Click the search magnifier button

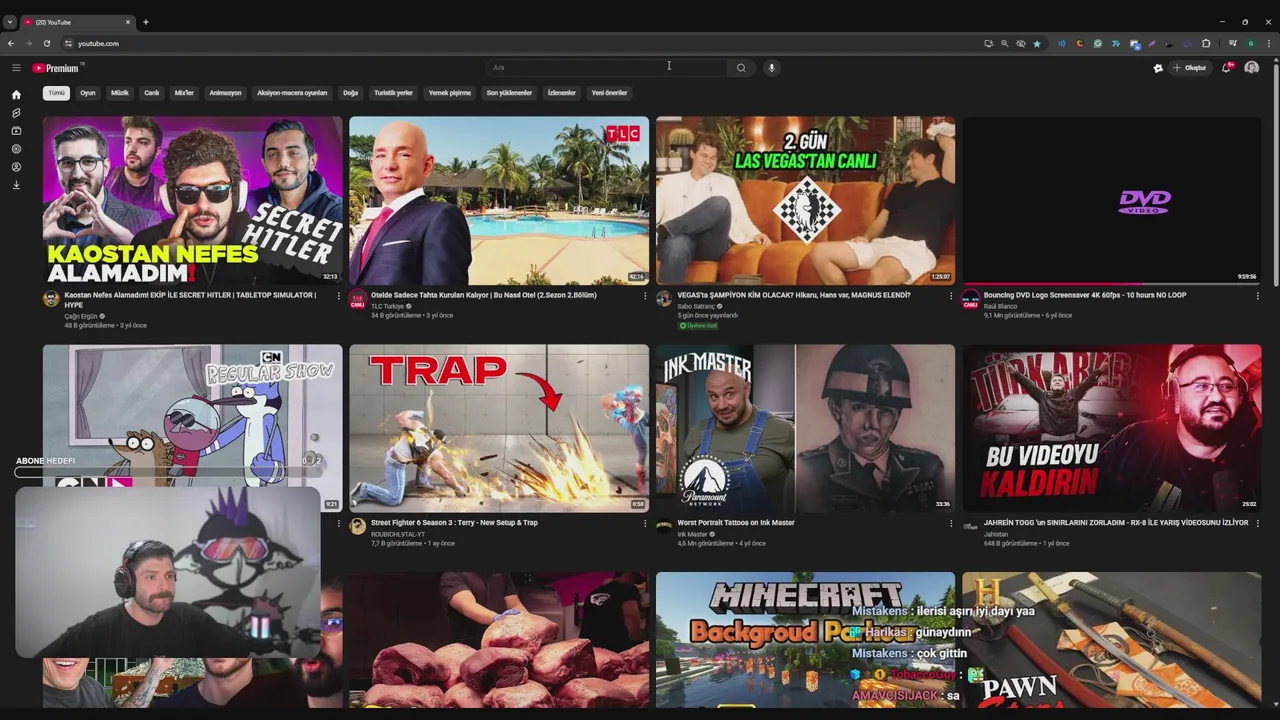click(x=741, y=68)
